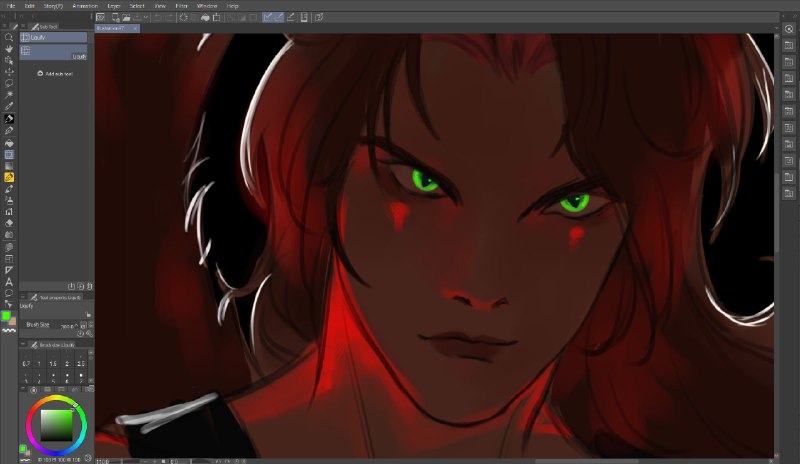Click Add sub tool button
The image size is (800, 464).
coord(55,74)
